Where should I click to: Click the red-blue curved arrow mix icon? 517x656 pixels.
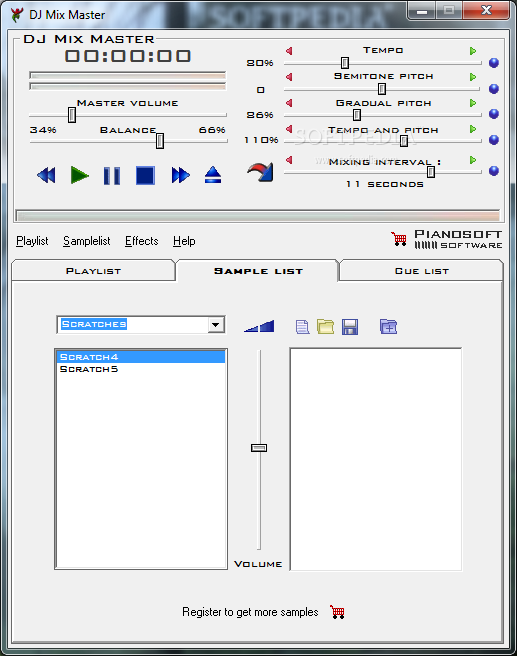click(x=260, y=172)
